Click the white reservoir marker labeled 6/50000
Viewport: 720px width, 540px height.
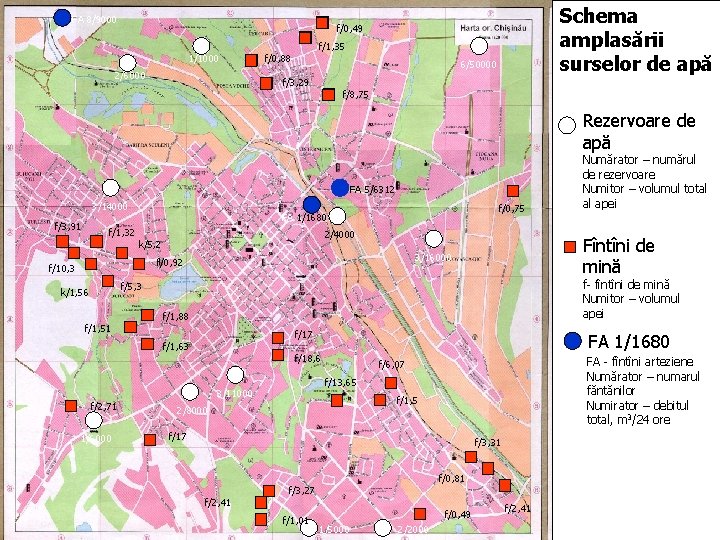[x=479, y=46]
